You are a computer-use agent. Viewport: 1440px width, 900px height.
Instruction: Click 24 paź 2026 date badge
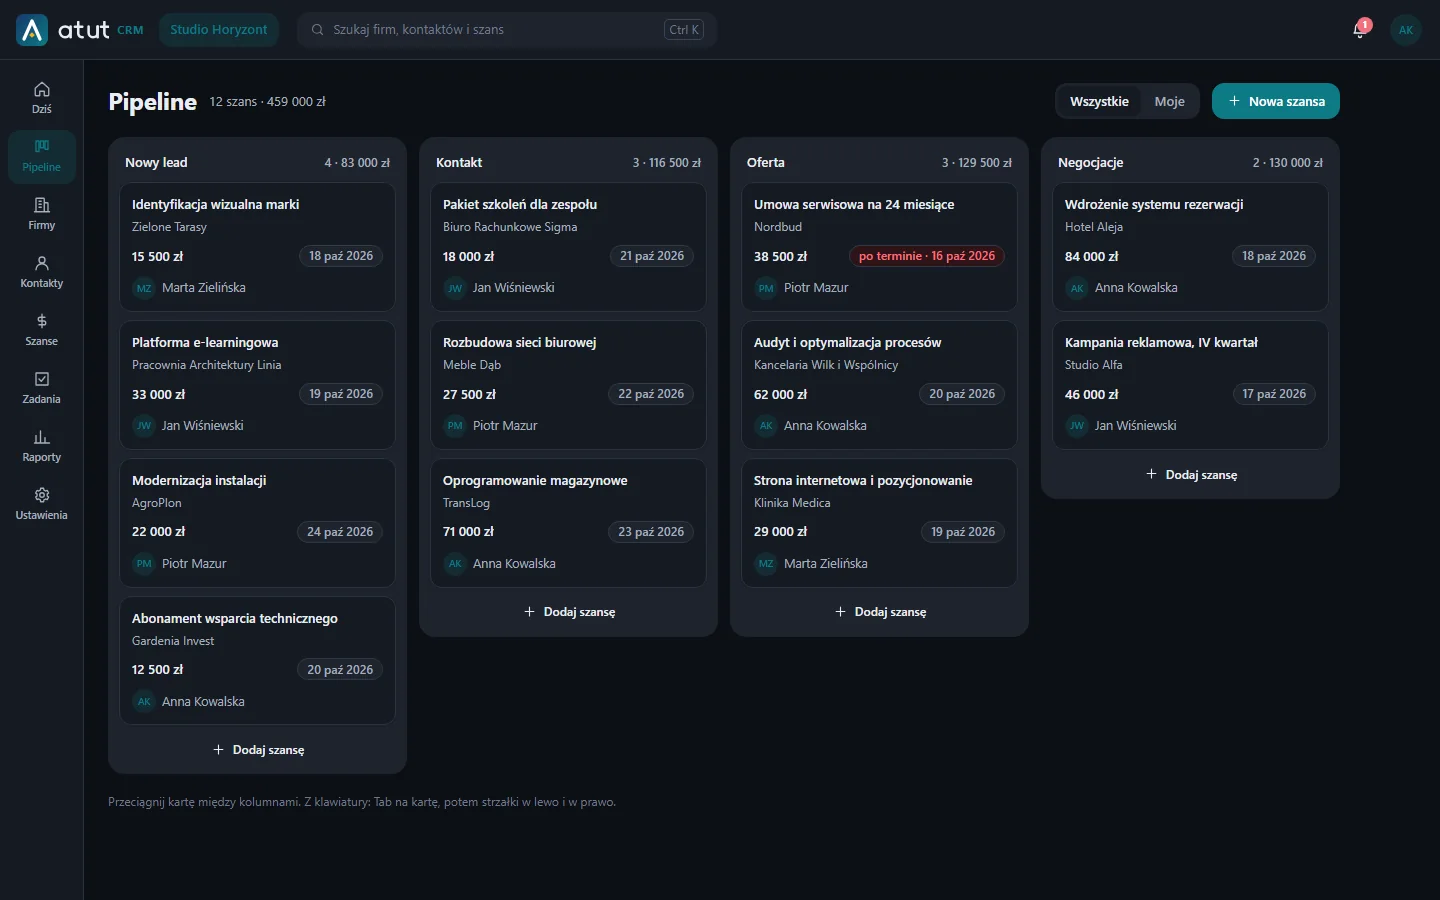pos(340,532)
